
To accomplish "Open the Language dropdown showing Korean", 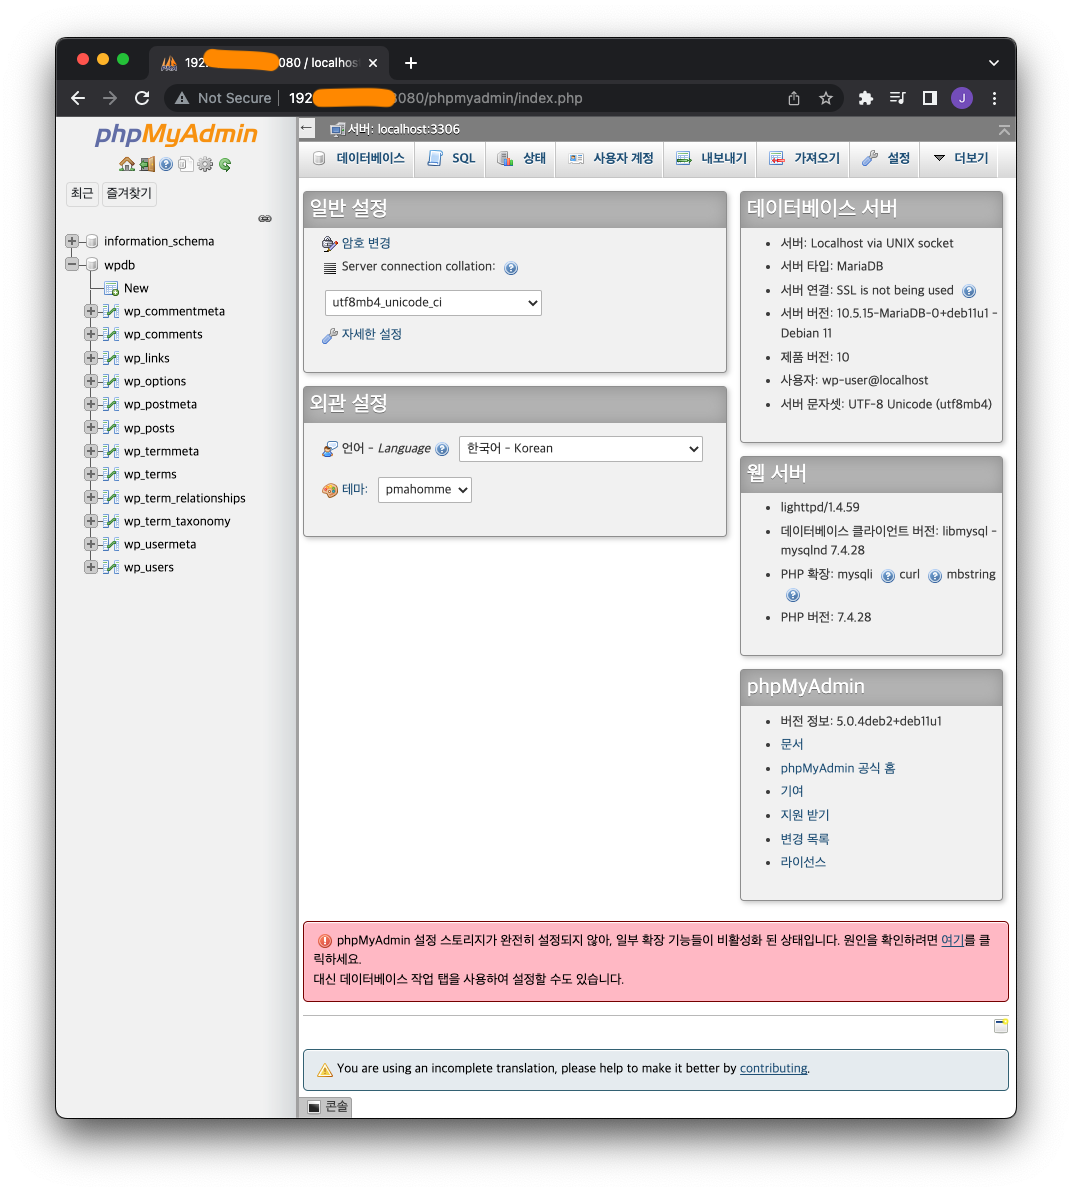I will point(580,449).
